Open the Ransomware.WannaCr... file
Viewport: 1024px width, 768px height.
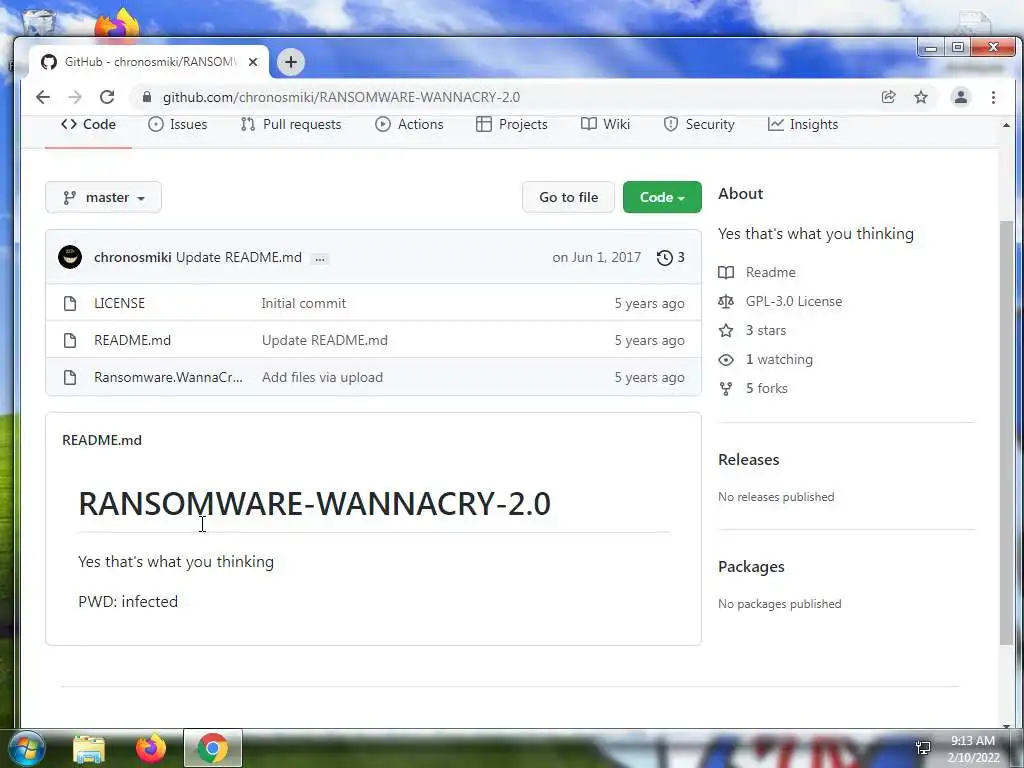pyautogui.click(x=168, y=377)
